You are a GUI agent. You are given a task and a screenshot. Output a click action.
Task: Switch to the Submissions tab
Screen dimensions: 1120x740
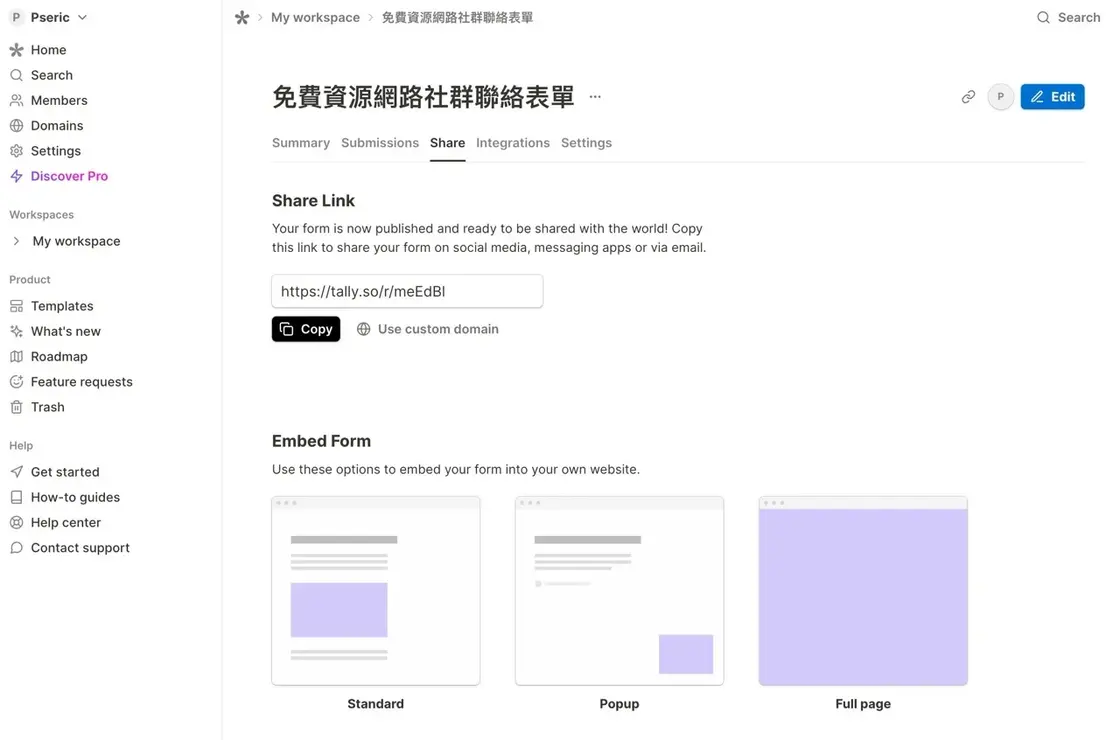tap(380, 143)
